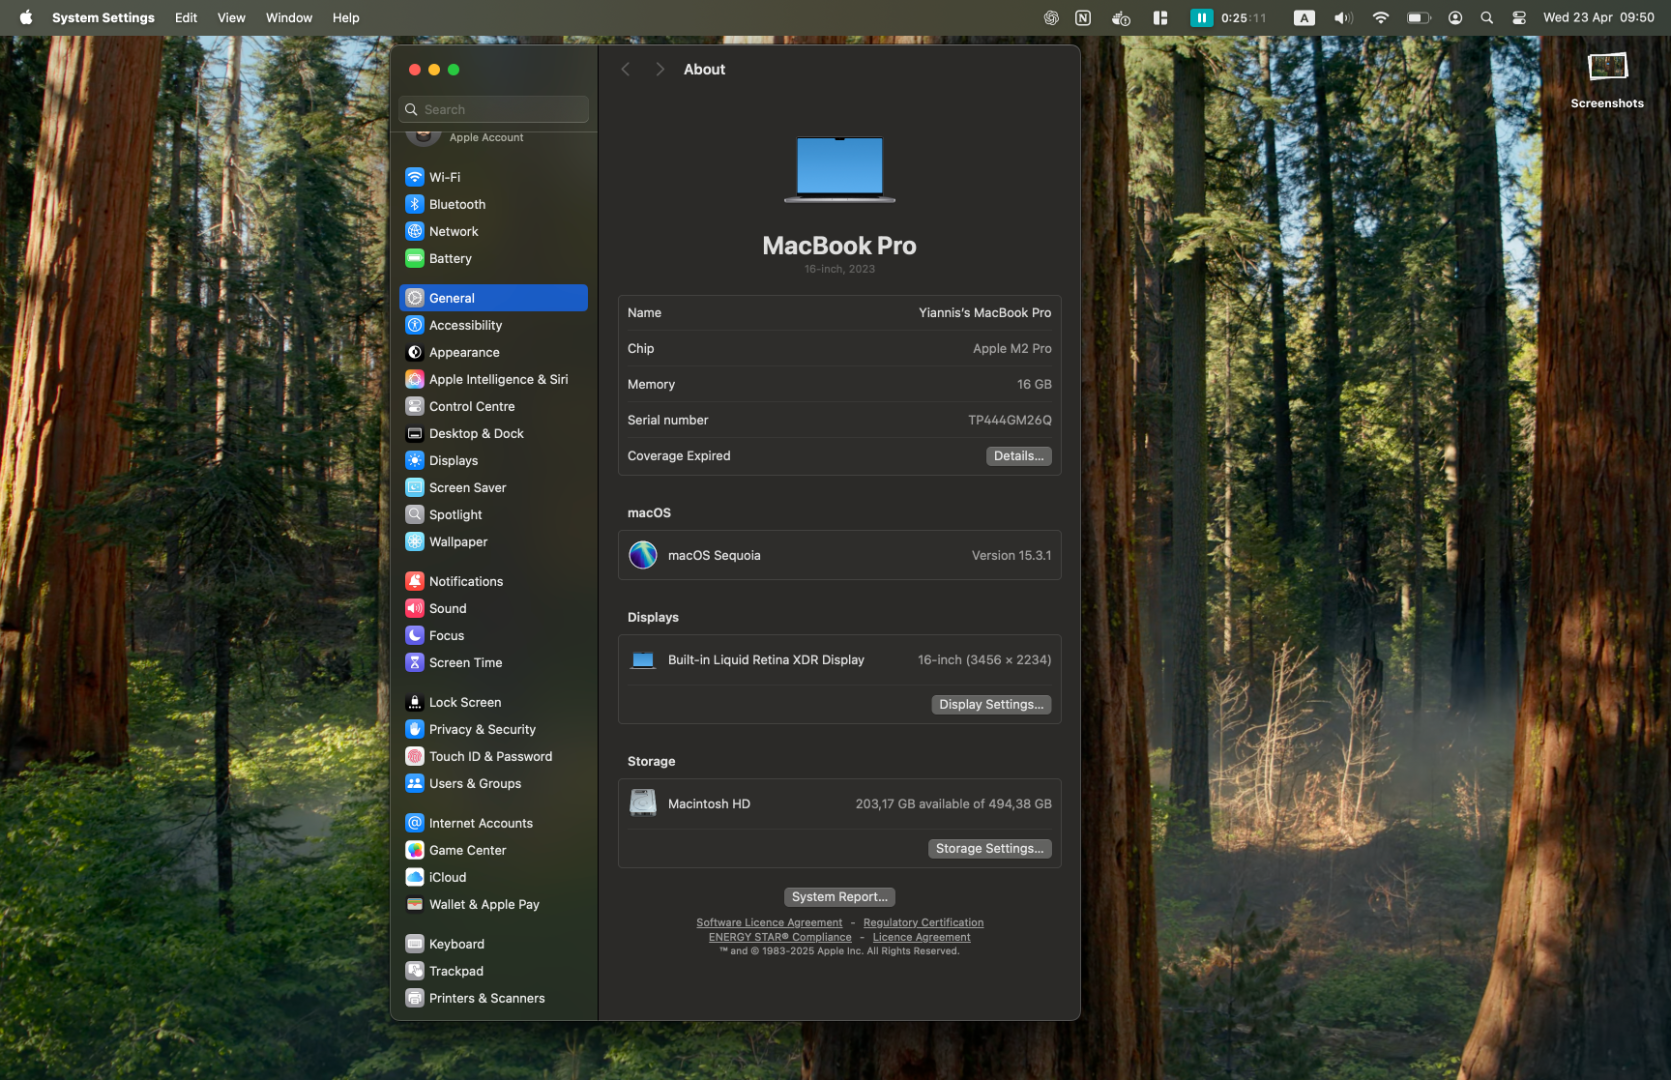Image resolution: width=1671 pixels, height=1080 pixels.
Task: Open Users & Groups settings
Action: click(493, 783)
